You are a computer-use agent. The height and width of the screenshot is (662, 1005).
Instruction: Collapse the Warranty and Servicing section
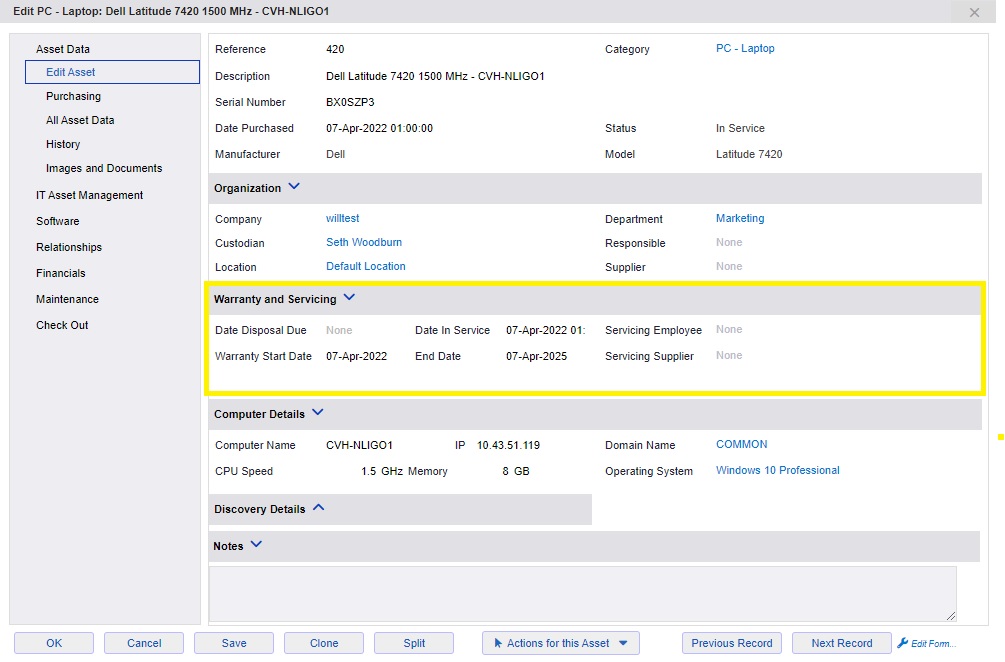[x=348, y=297]
